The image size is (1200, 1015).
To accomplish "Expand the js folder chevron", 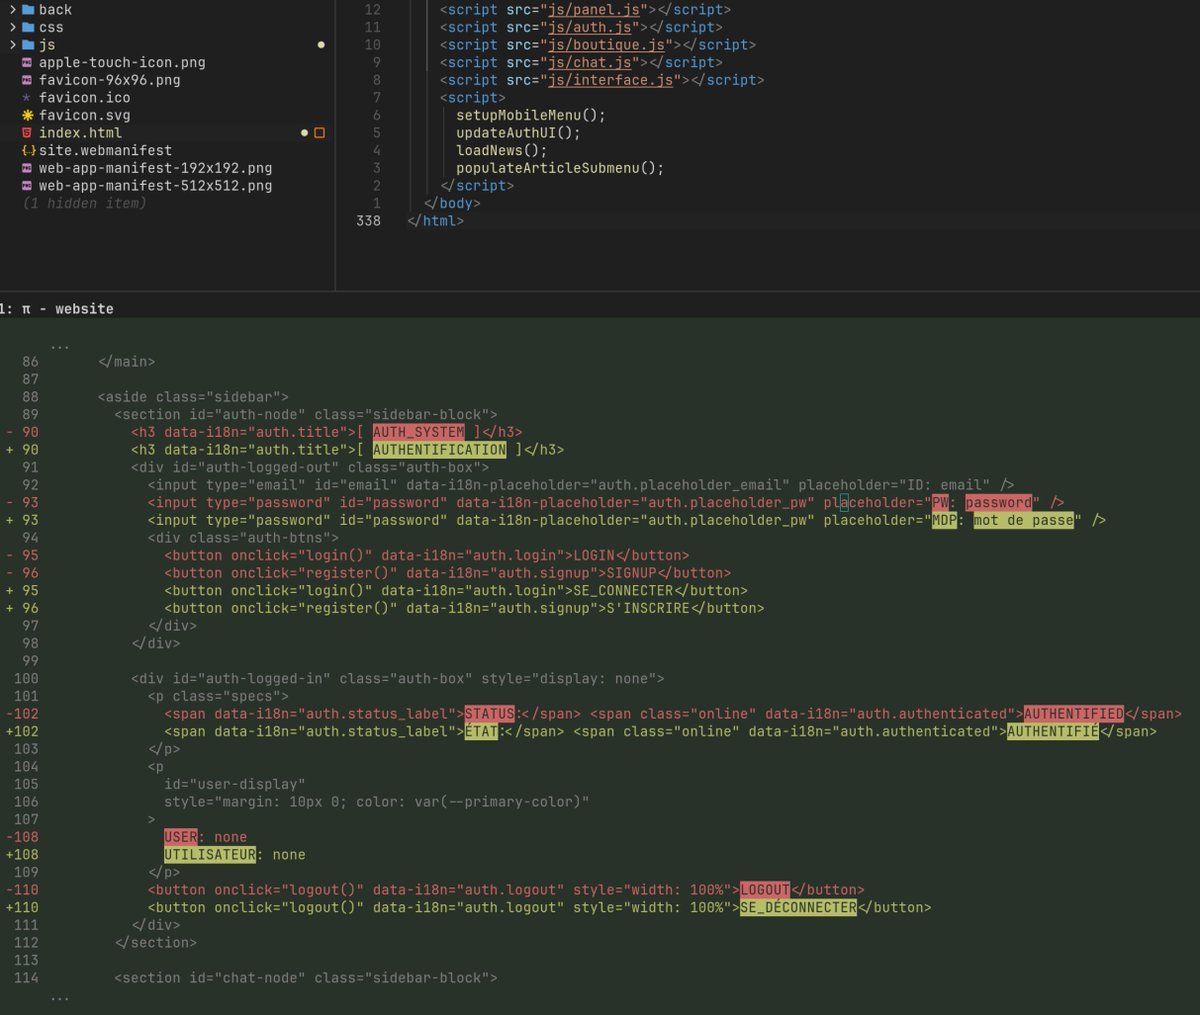I will 13,45.
